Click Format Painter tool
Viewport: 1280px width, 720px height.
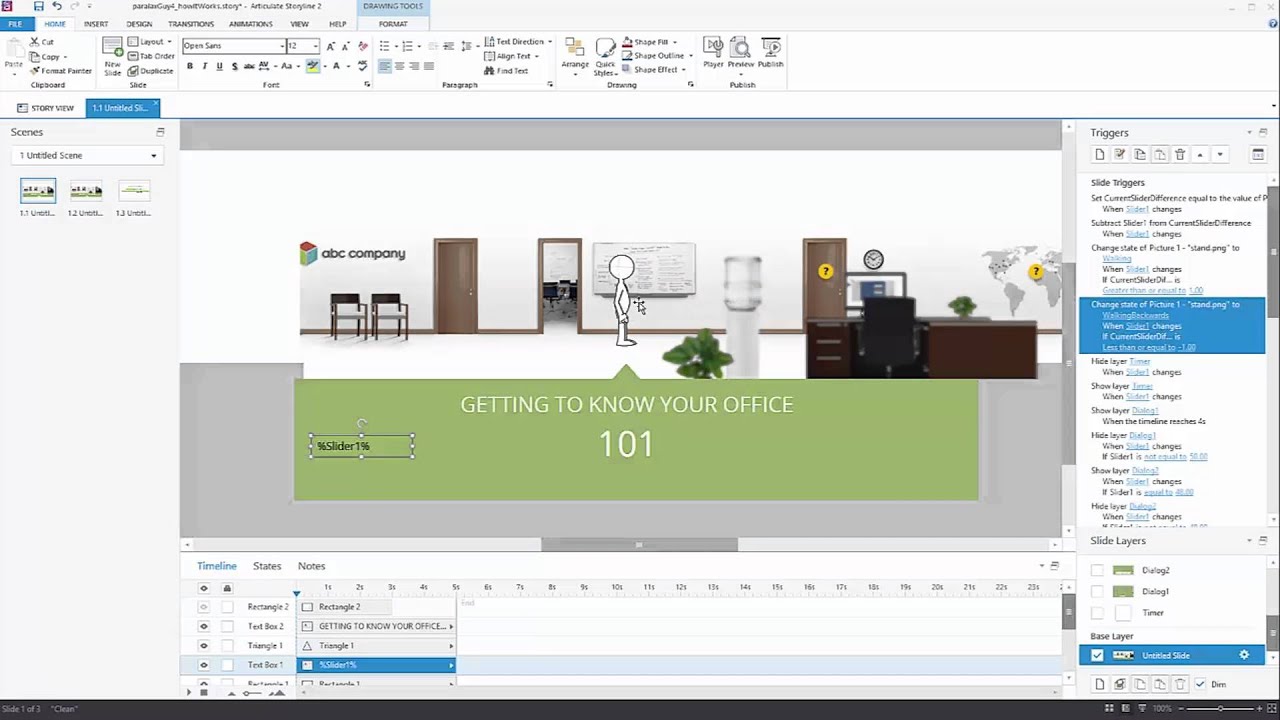(x=61, y=71)
